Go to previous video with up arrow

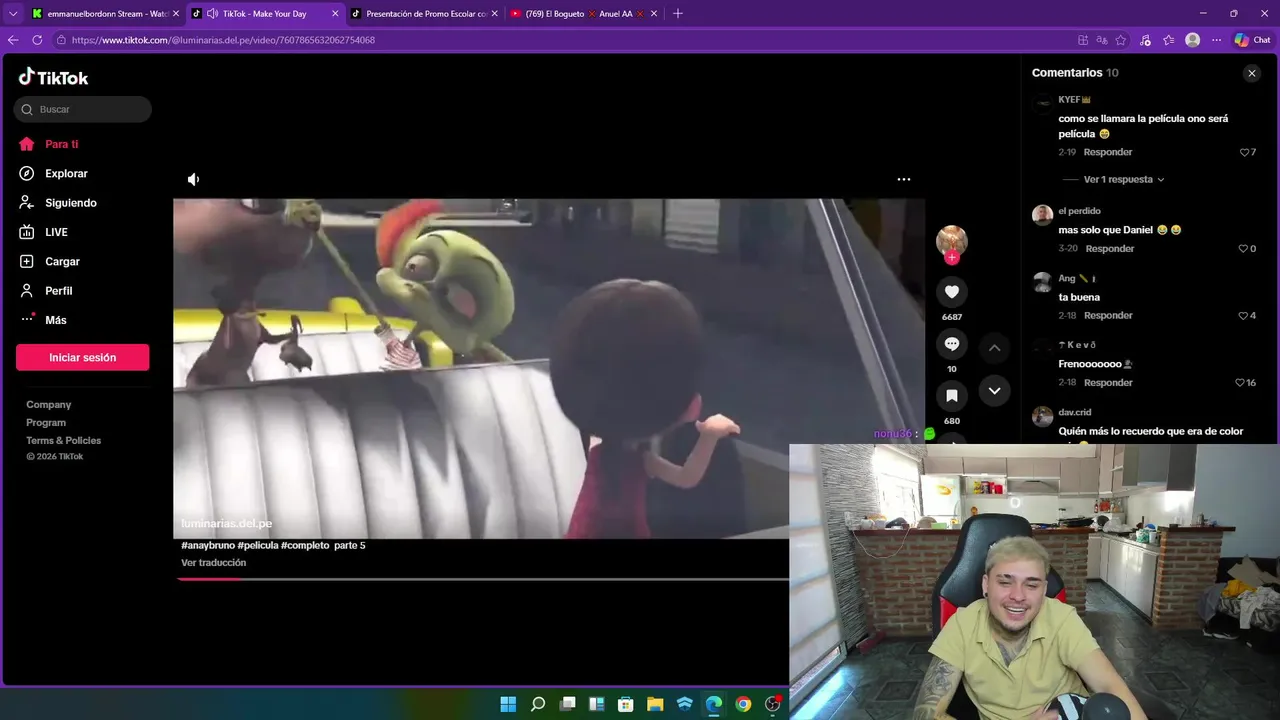994,347
